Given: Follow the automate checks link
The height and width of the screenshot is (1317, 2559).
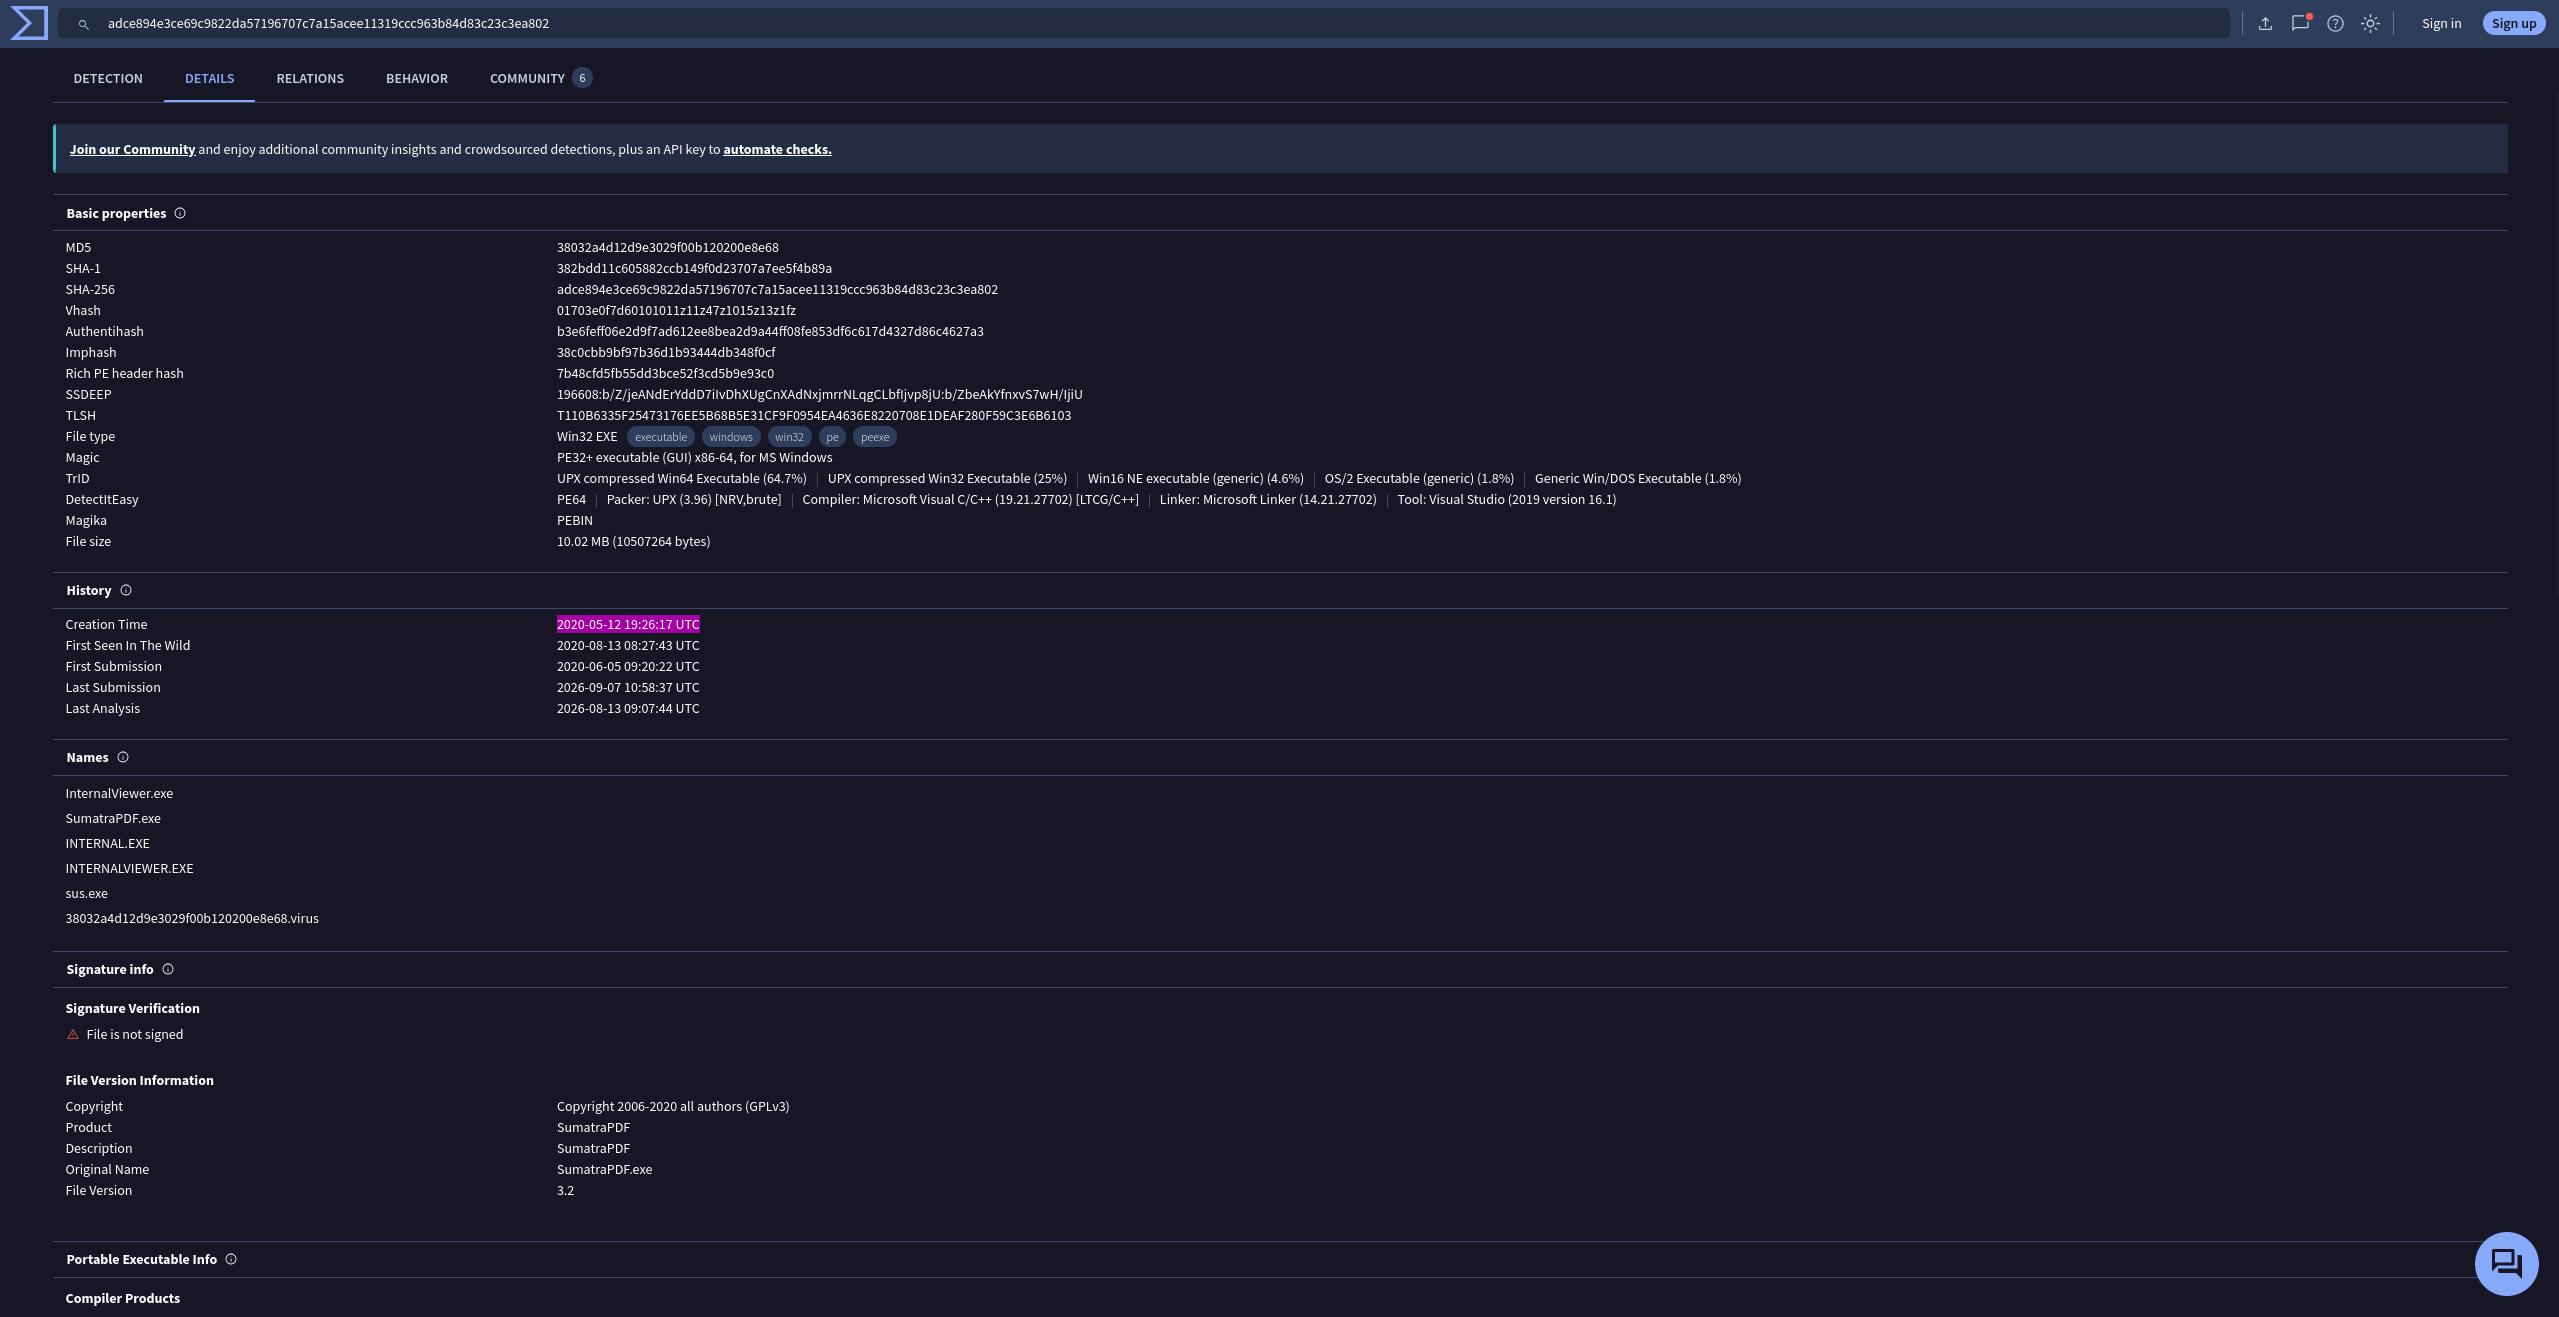Looking at the screenshot, I should [x=777, y=149].
